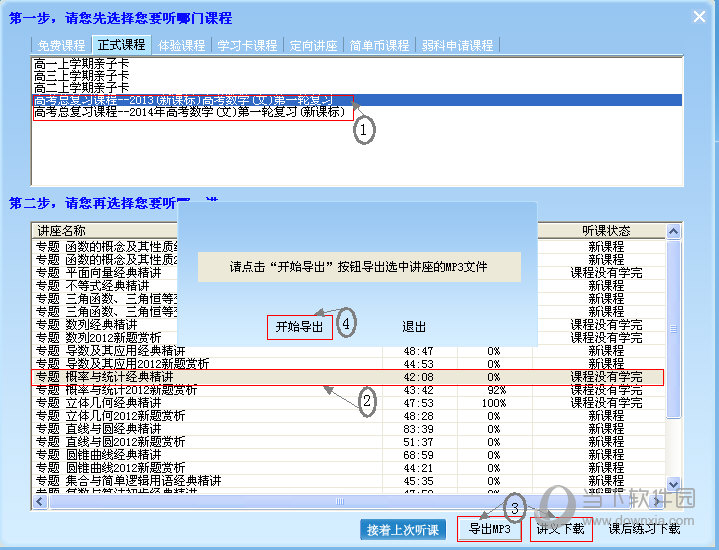The height and width of the screenshot is (550, 719).
Task: Open the 简单币课程 tab
Action: click(380, 46)
